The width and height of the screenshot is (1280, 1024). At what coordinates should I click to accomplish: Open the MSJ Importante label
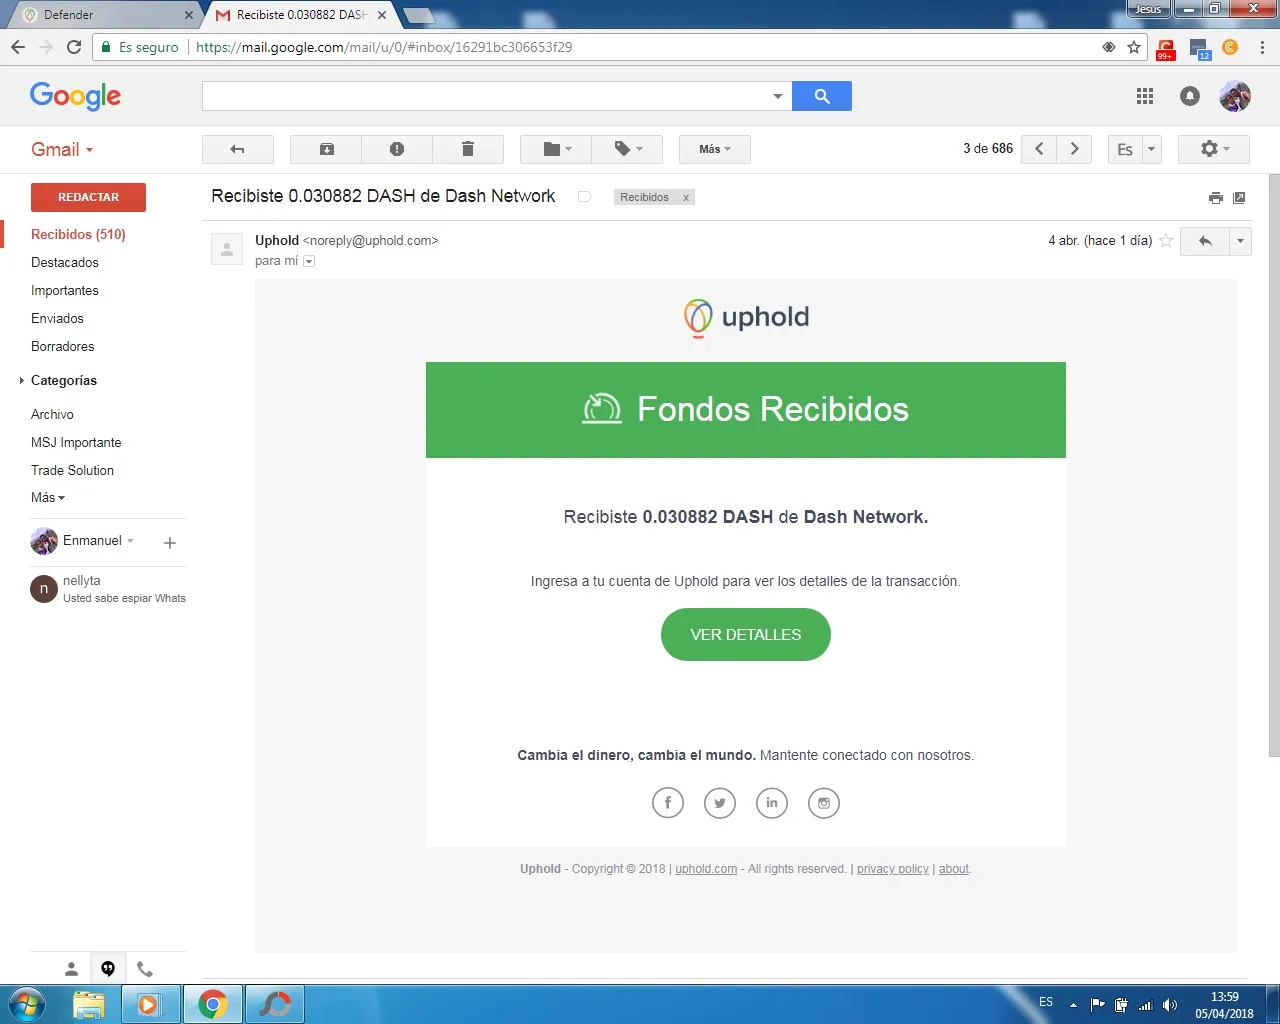pos(76,442)
